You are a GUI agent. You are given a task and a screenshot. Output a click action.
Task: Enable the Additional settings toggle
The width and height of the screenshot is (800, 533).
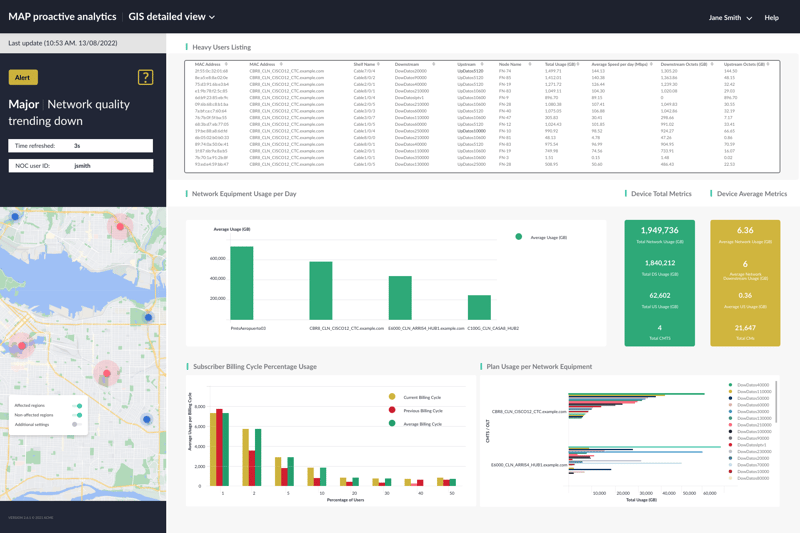pos(76,424)
